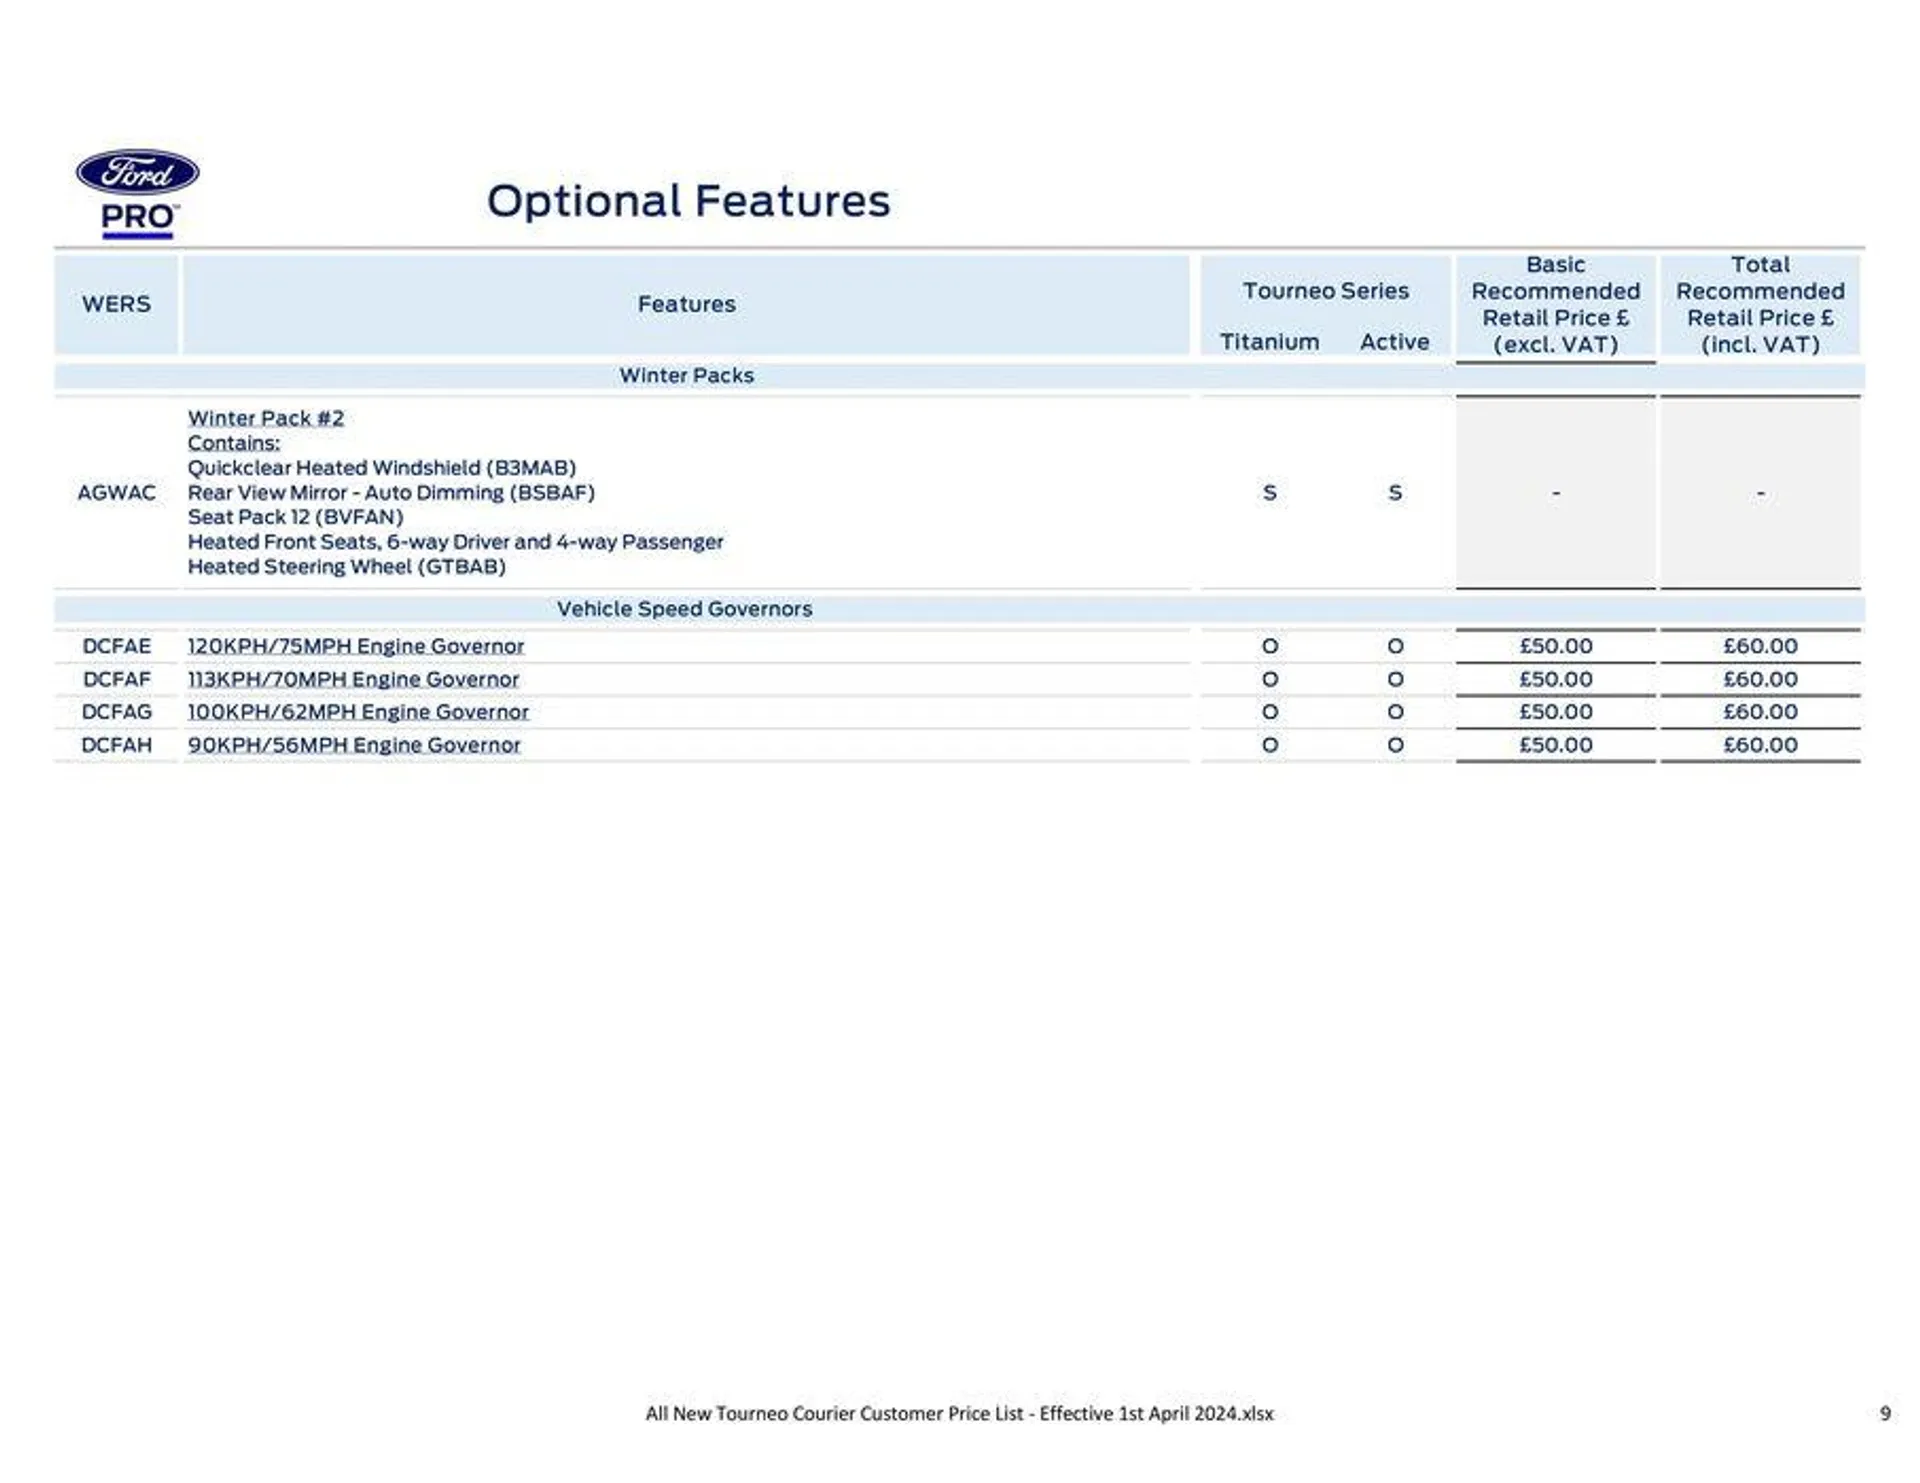Screen dimensions: 1920x1483
Task: Select the price list filename footer text
Action: tap(959, 1414)
